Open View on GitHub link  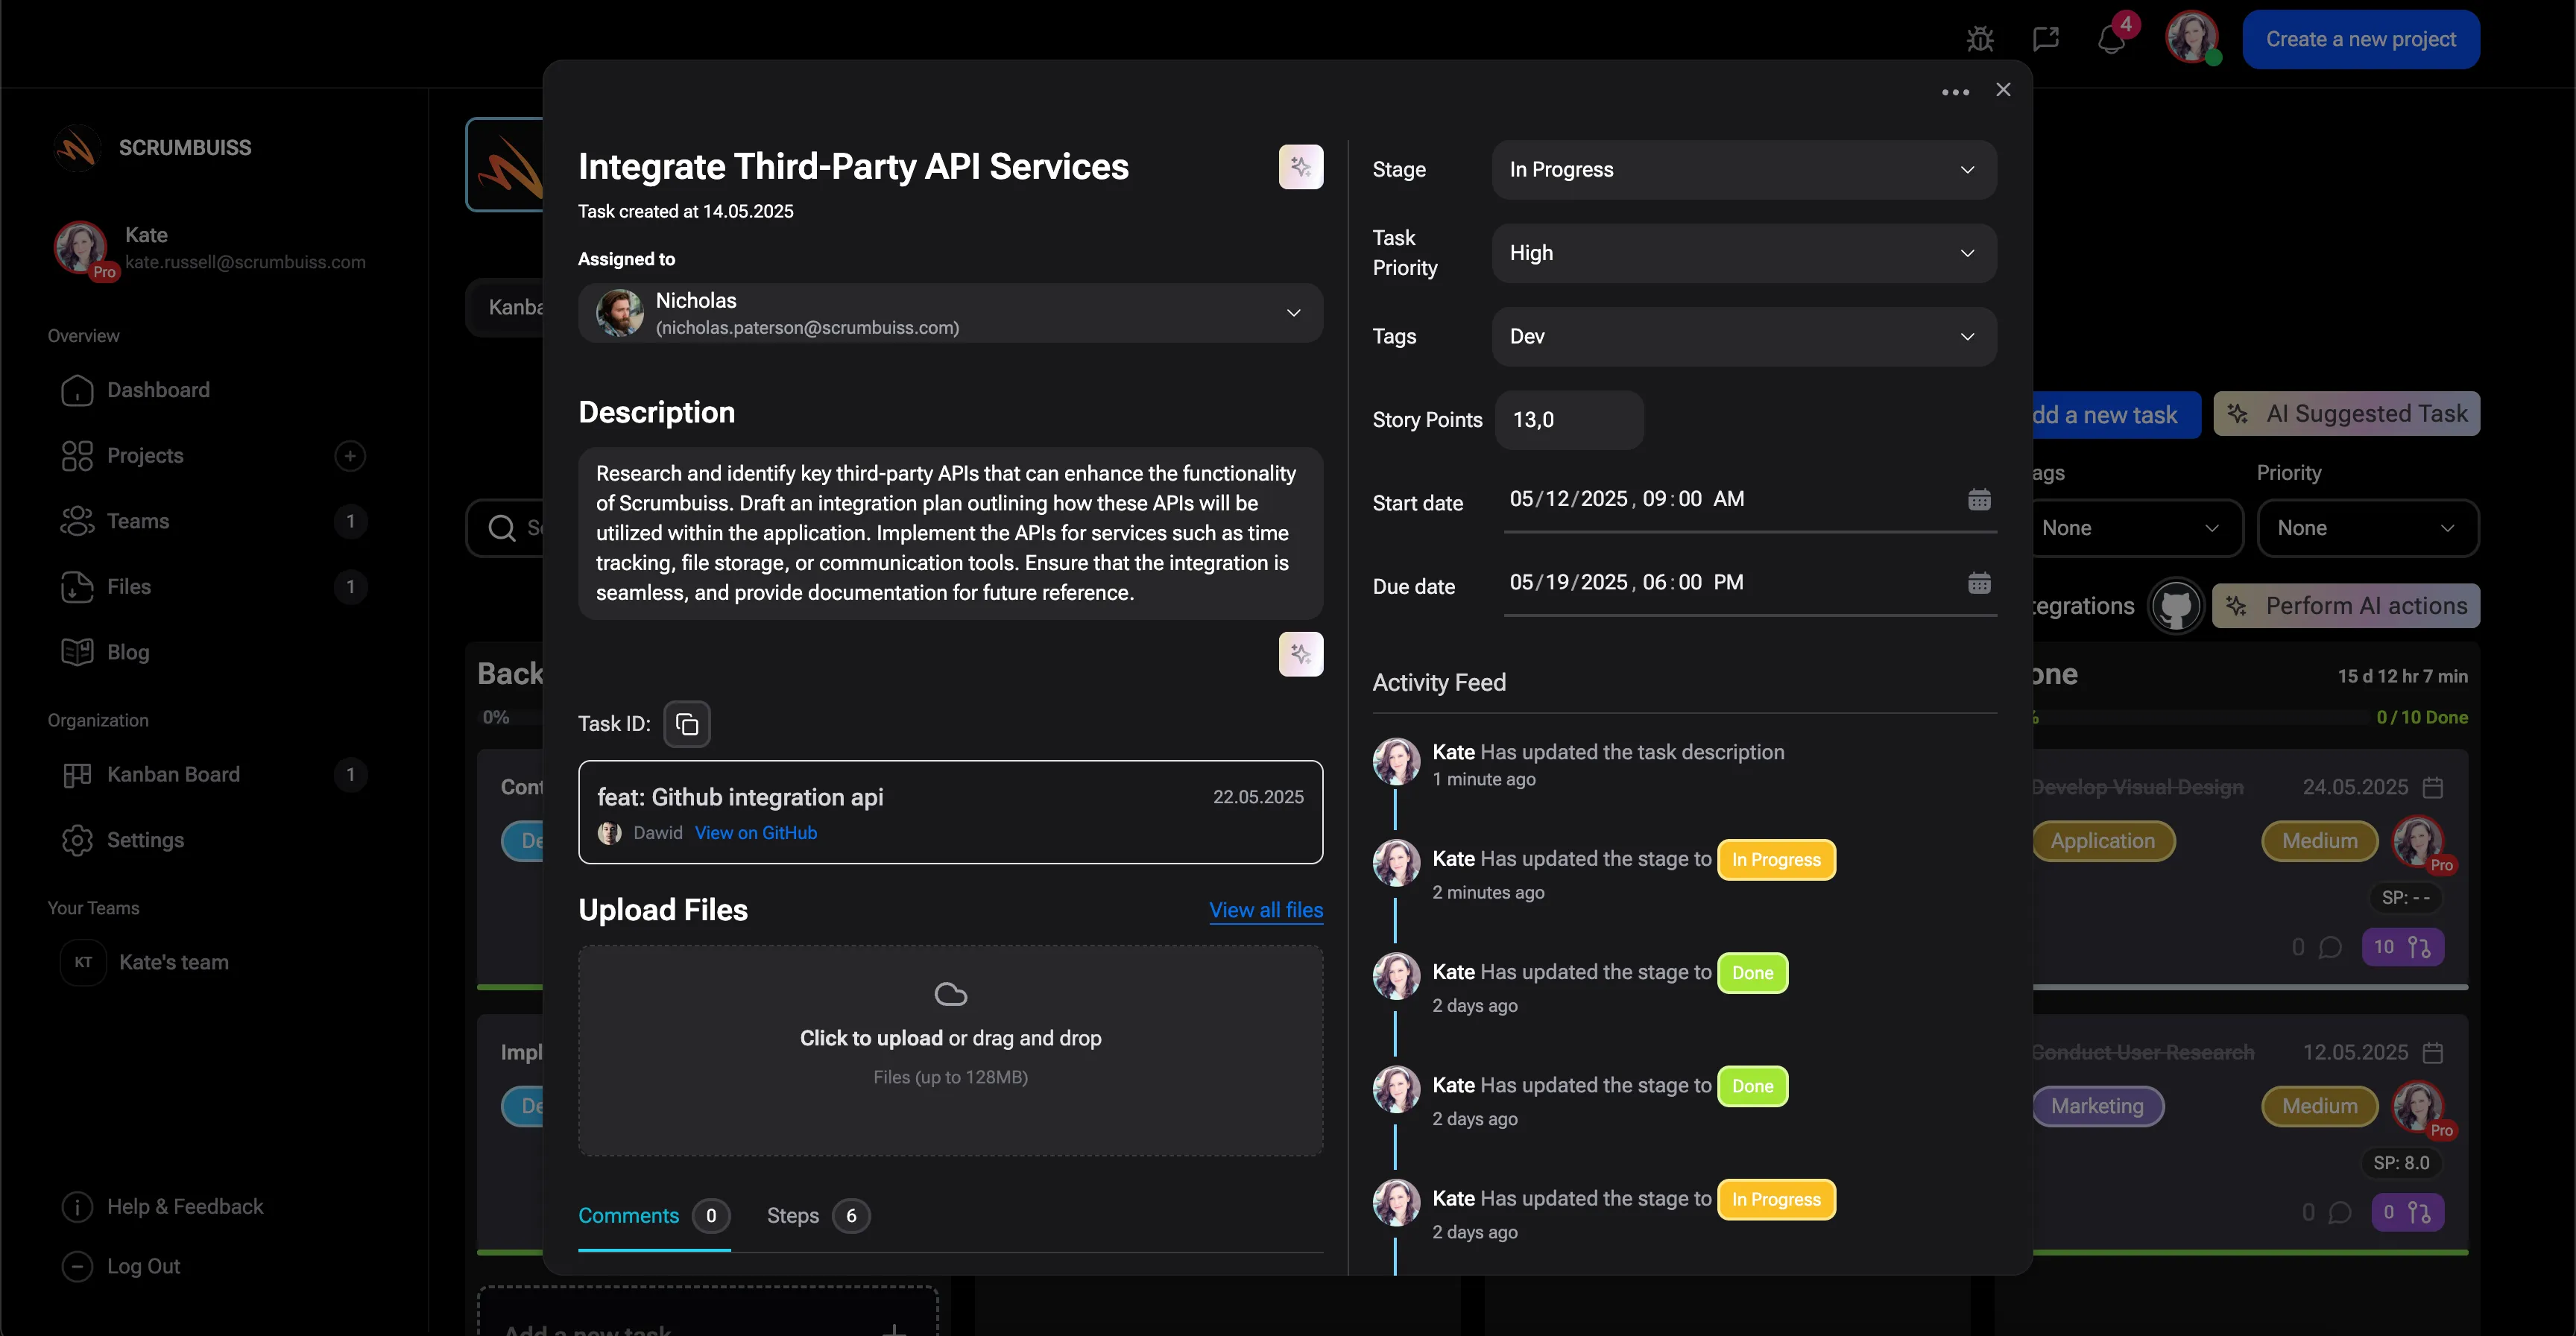[755, 833]
